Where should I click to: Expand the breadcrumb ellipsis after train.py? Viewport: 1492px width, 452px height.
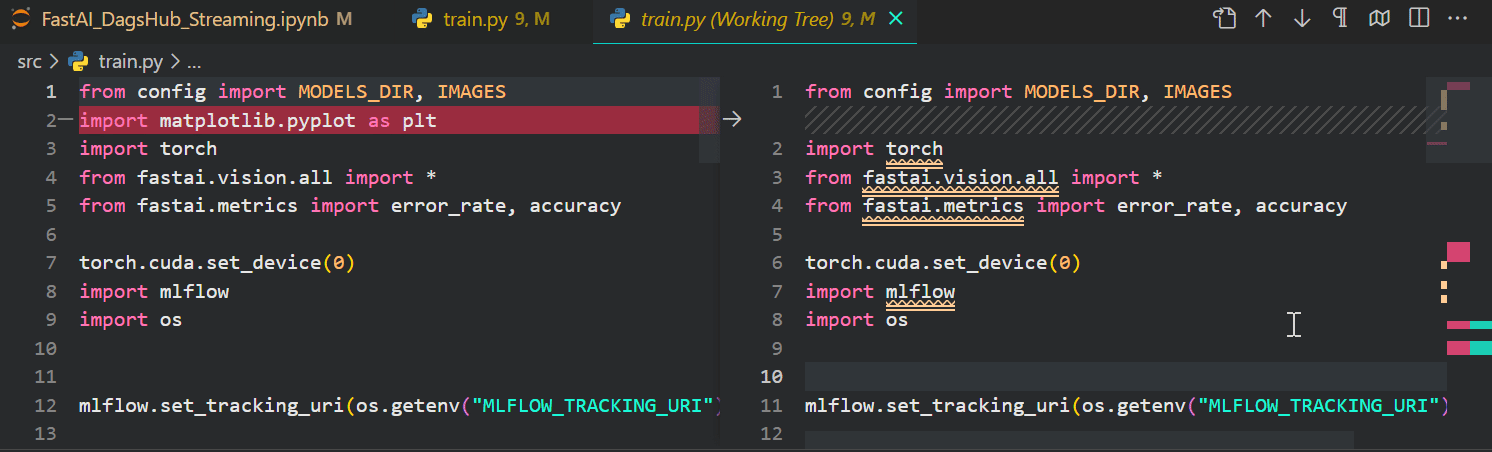pos(194,62)
